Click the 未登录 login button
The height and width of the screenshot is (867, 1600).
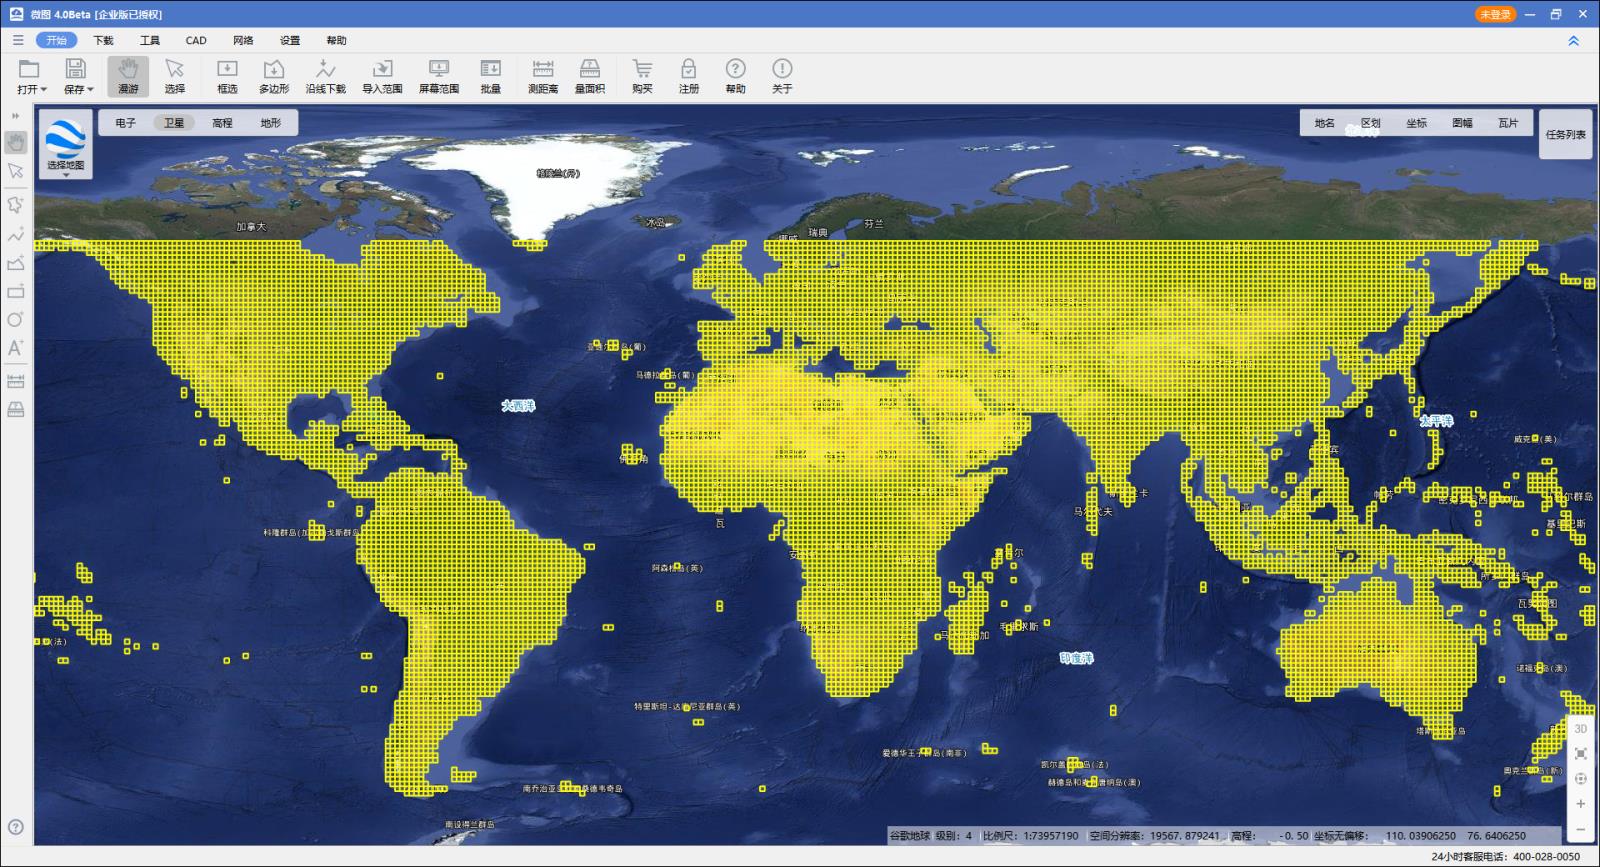1495,14
